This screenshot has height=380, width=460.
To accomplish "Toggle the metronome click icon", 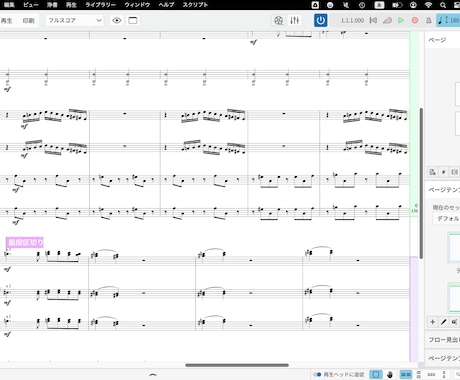I will point(429,20).
